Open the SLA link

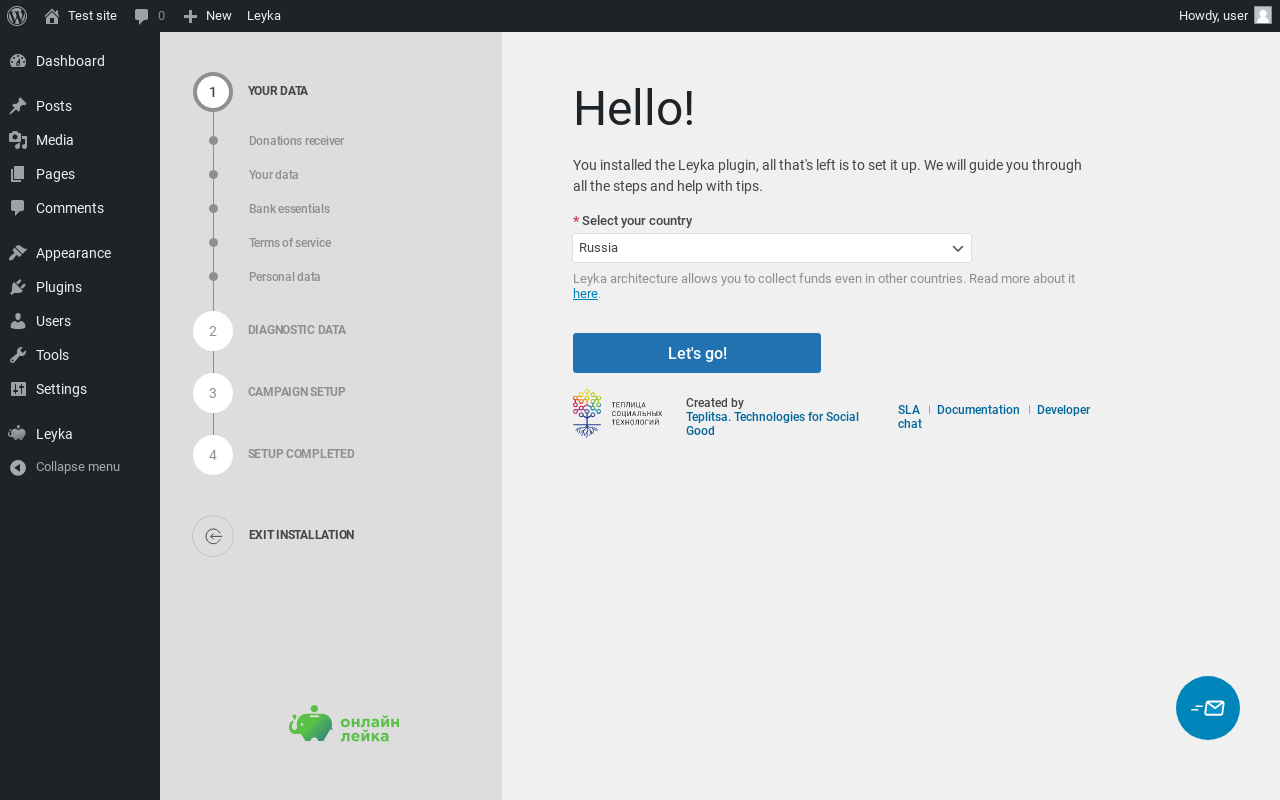909,410
